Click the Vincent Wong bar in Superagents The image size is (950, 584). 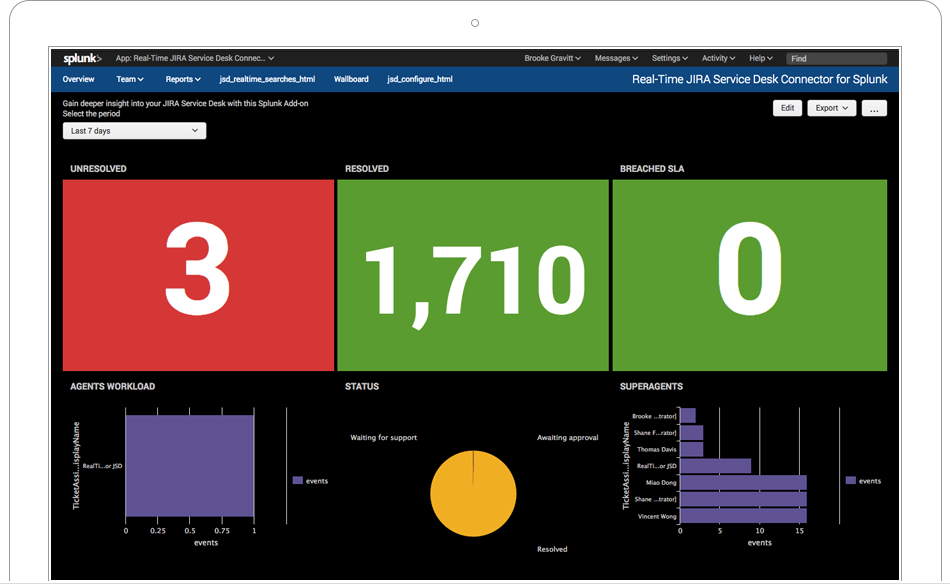click(x=743, y=516)
